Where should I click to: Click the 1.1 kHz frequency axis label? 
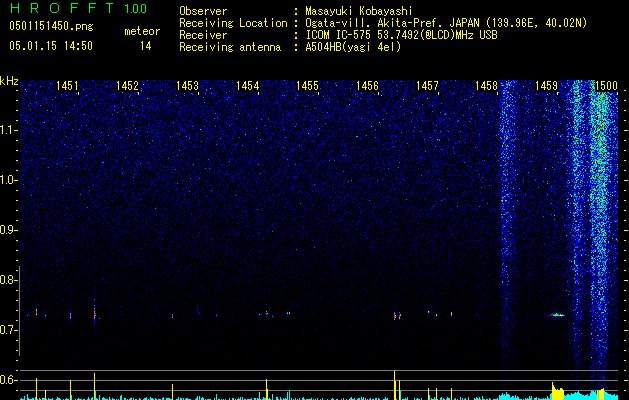(x=9, y=130)
